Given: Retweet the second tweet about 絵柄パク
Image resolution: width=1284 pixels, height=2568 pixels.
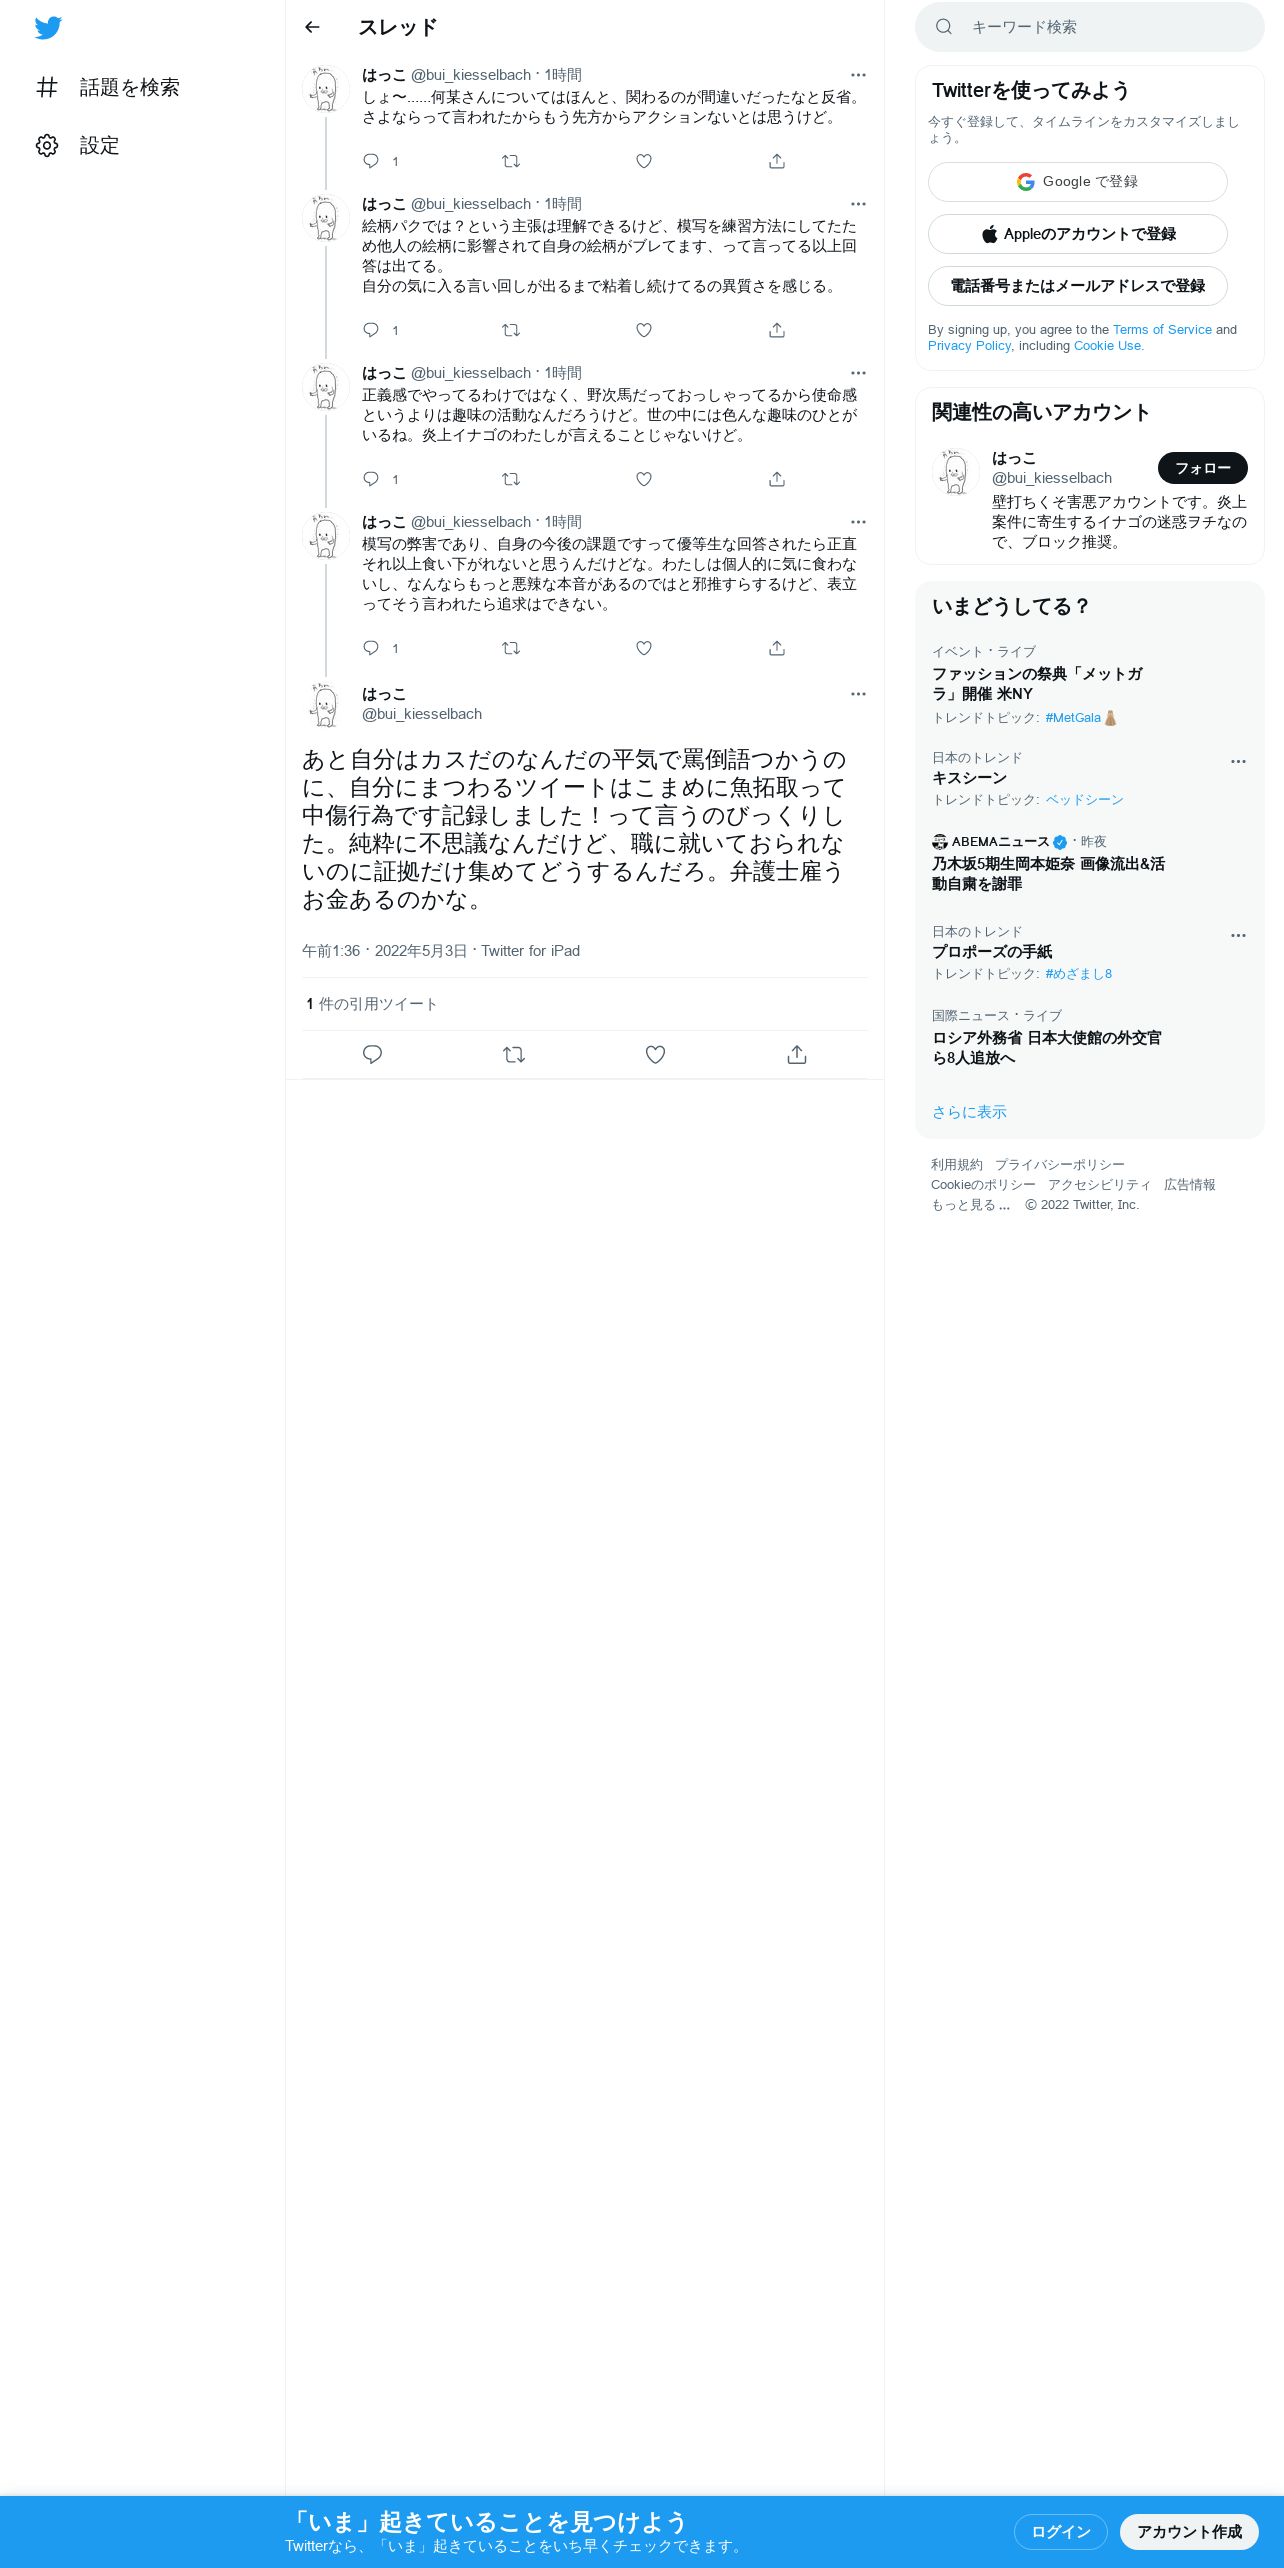Looking at the screenshot, I should 510,330.
